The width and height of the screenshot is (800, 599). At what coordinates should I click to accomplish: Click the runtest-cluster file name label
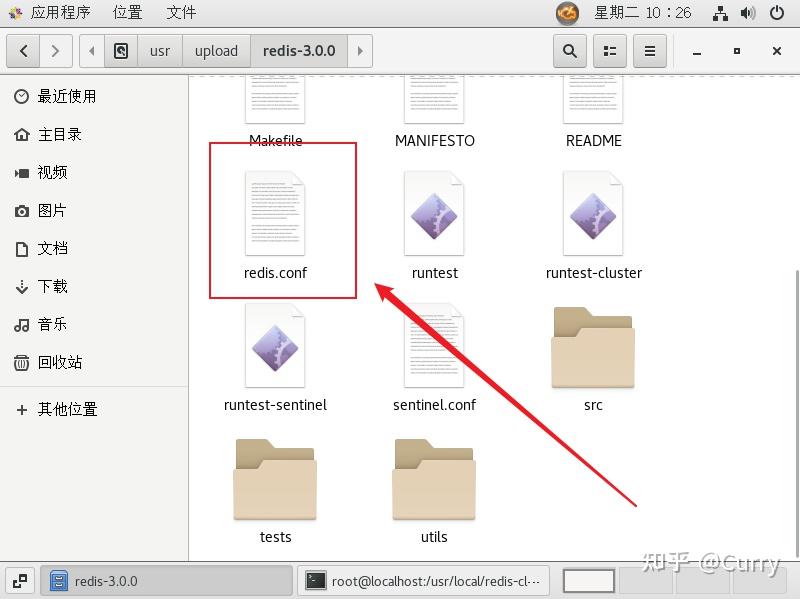click(593, 273)
